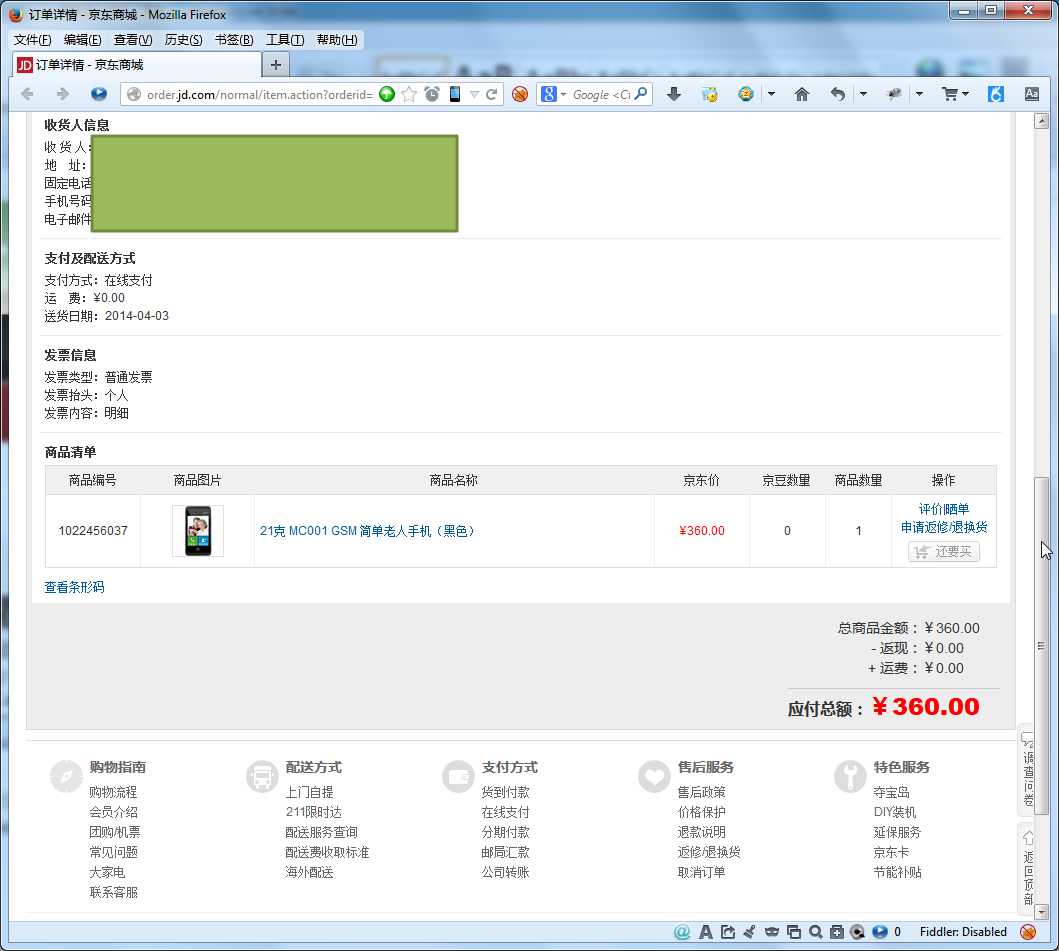Click the 评价晒单 link
Viewport: 1059px width, 951px height.
point(944,509)
